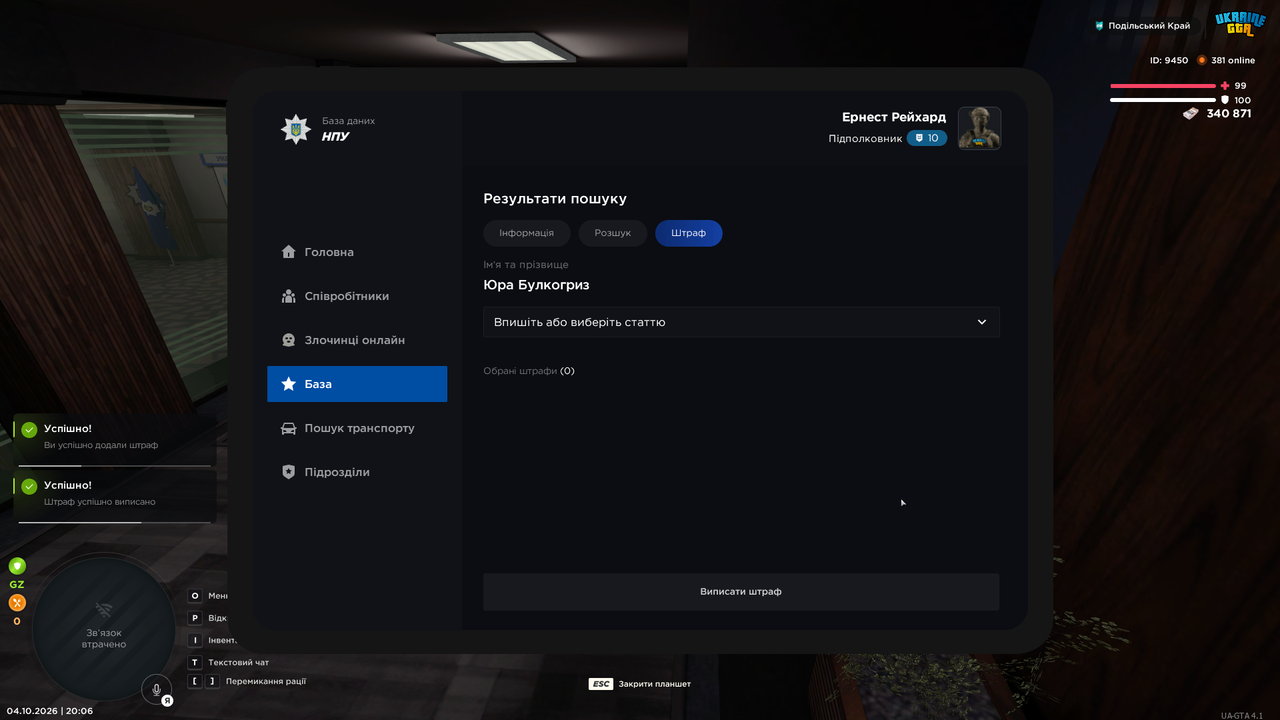1280x720 pixels.
Task: Click the red health bar
Action: point(1163,86)
